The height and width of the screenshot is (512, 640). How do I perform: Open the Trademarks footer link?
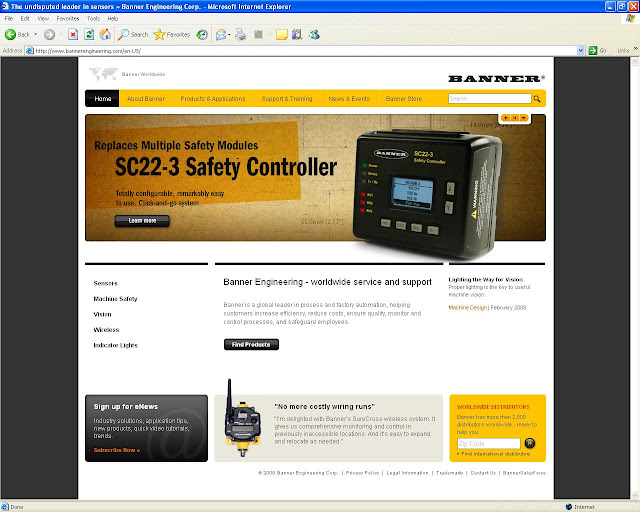tap(449, 473)
